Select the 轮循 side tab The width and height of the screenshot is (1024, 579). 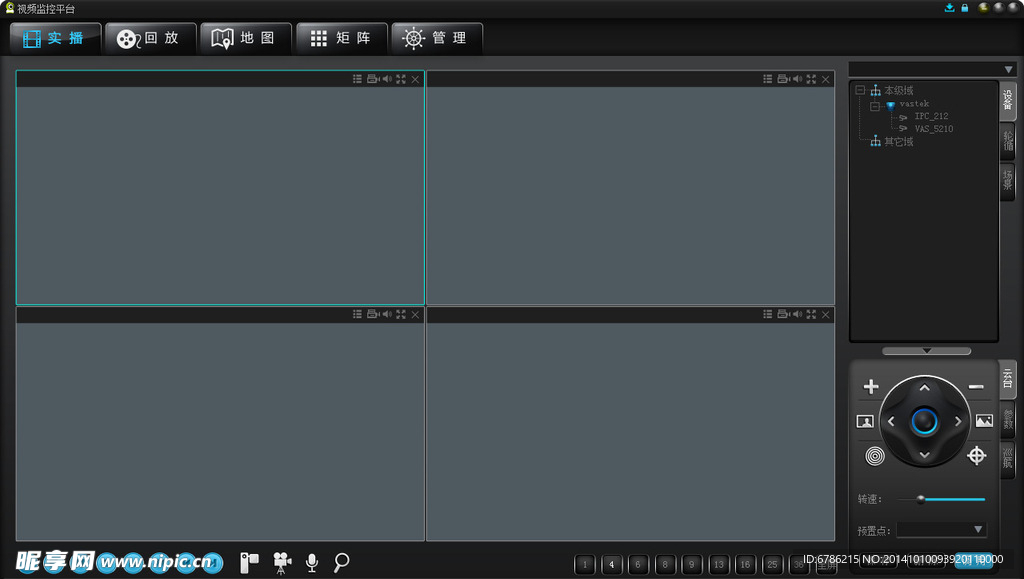(1008, 140)
